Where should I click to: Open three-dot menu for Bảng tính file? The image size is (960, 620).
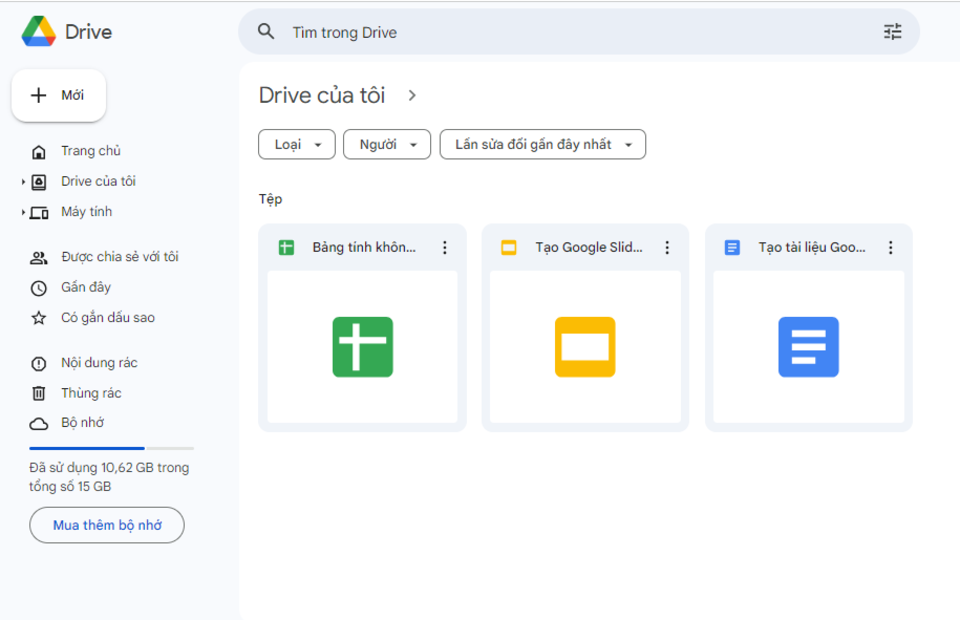(x=445, y=248)
